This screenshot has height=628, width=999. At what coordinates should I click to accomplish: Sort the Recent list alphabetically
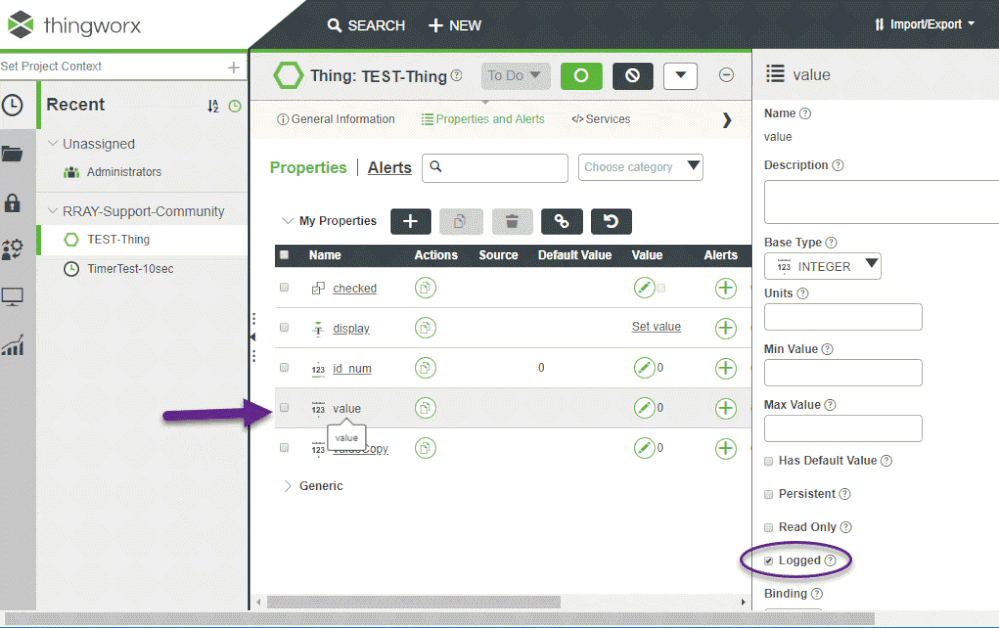pos(213,106)
